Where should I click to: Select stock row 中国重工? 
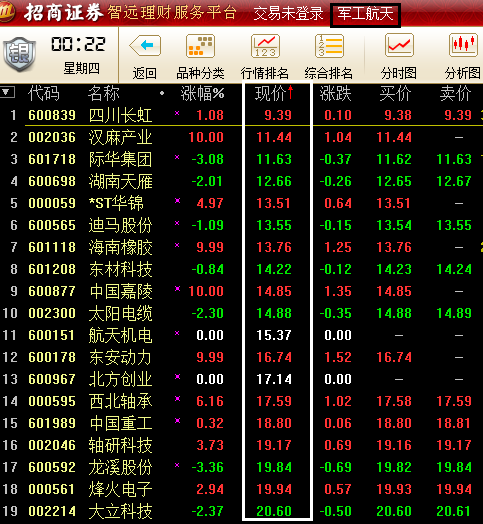point(241,423)
